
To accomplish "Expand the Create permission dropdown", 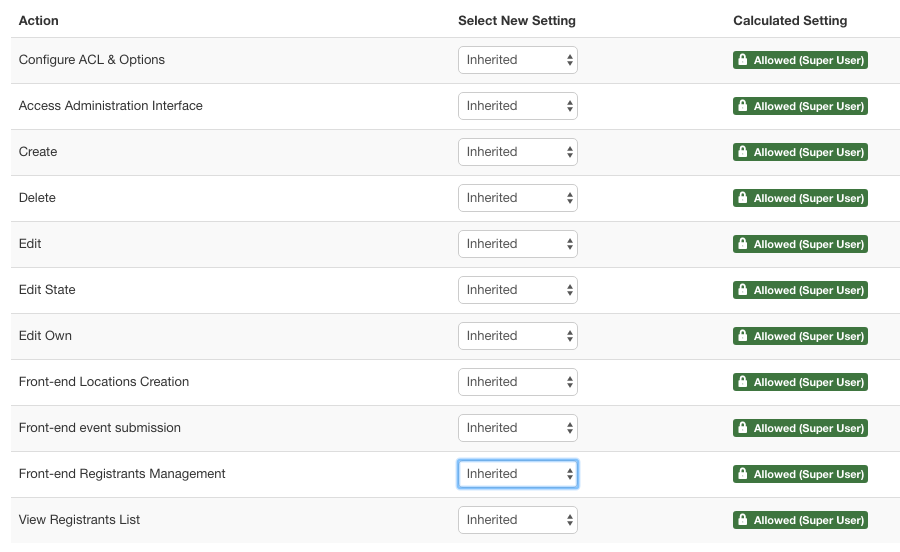I will click(517, 152).
